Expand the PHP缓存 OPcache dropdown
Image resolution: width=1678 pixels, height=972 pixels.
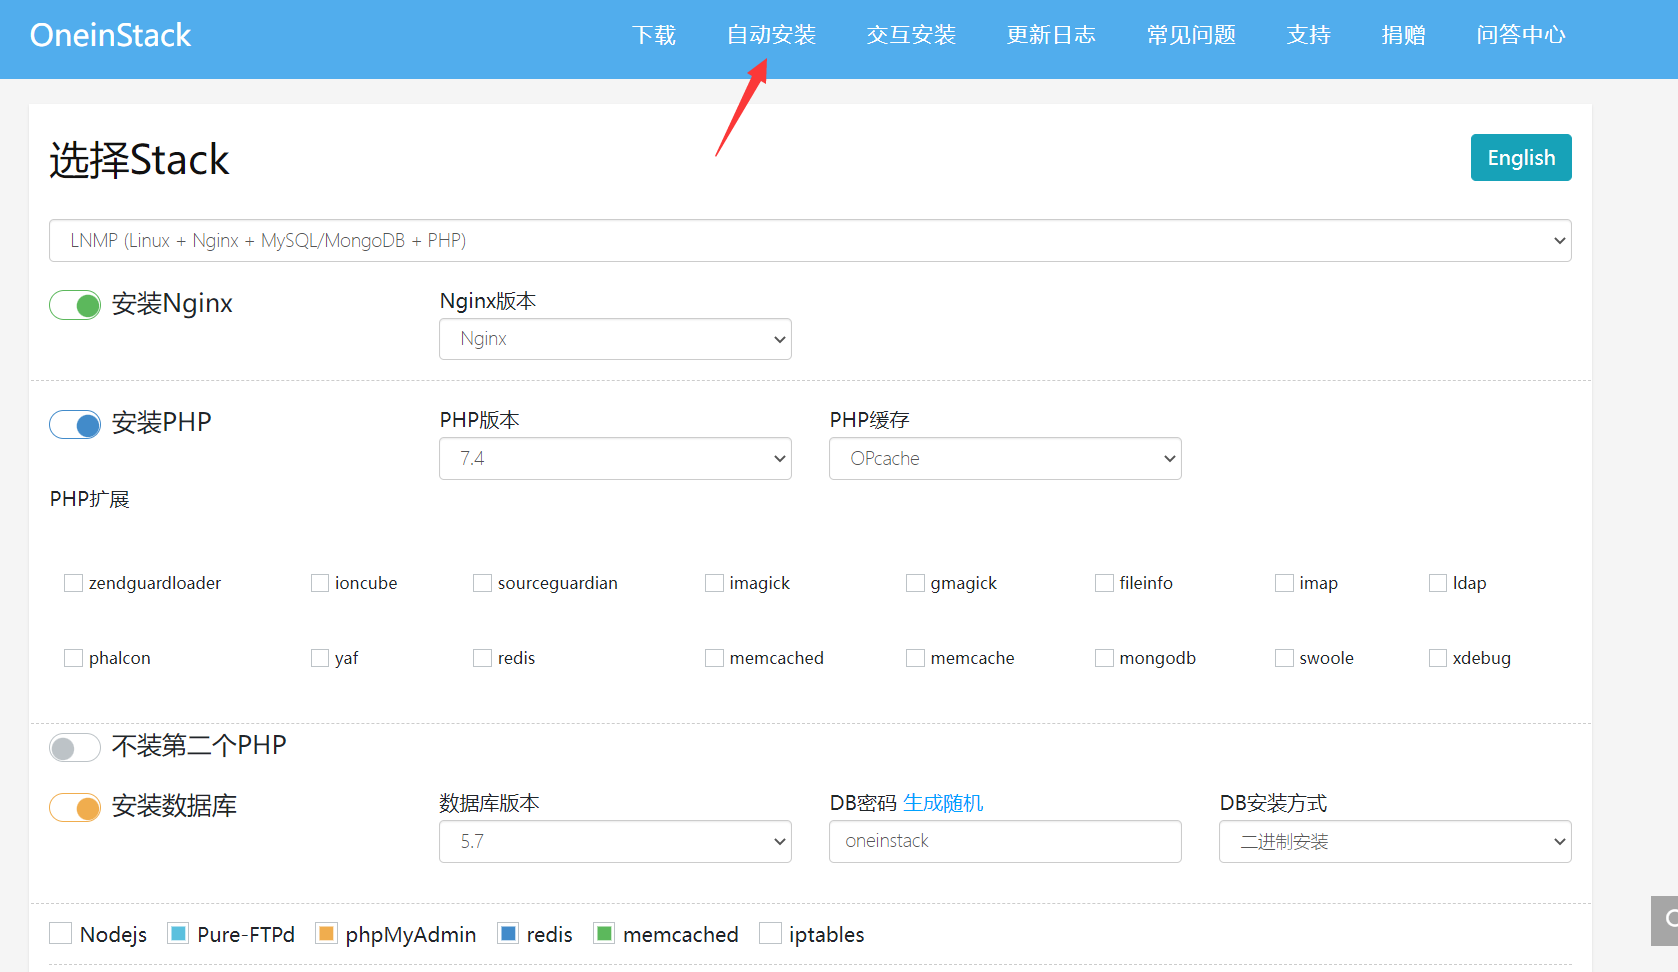click(1005, 459)
